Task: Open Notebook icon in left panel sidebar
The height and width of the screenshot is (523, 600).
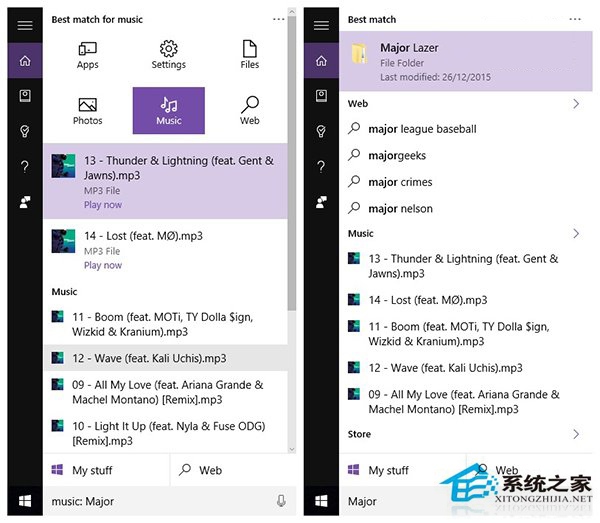Action: (25, 96)
